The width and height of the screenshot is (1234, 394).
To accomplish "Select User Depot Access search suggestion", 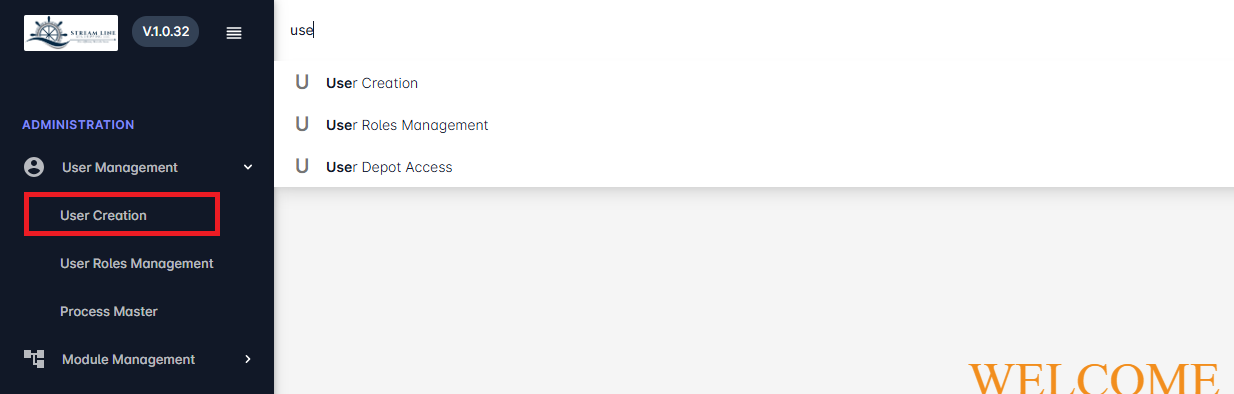I will 754,167.
